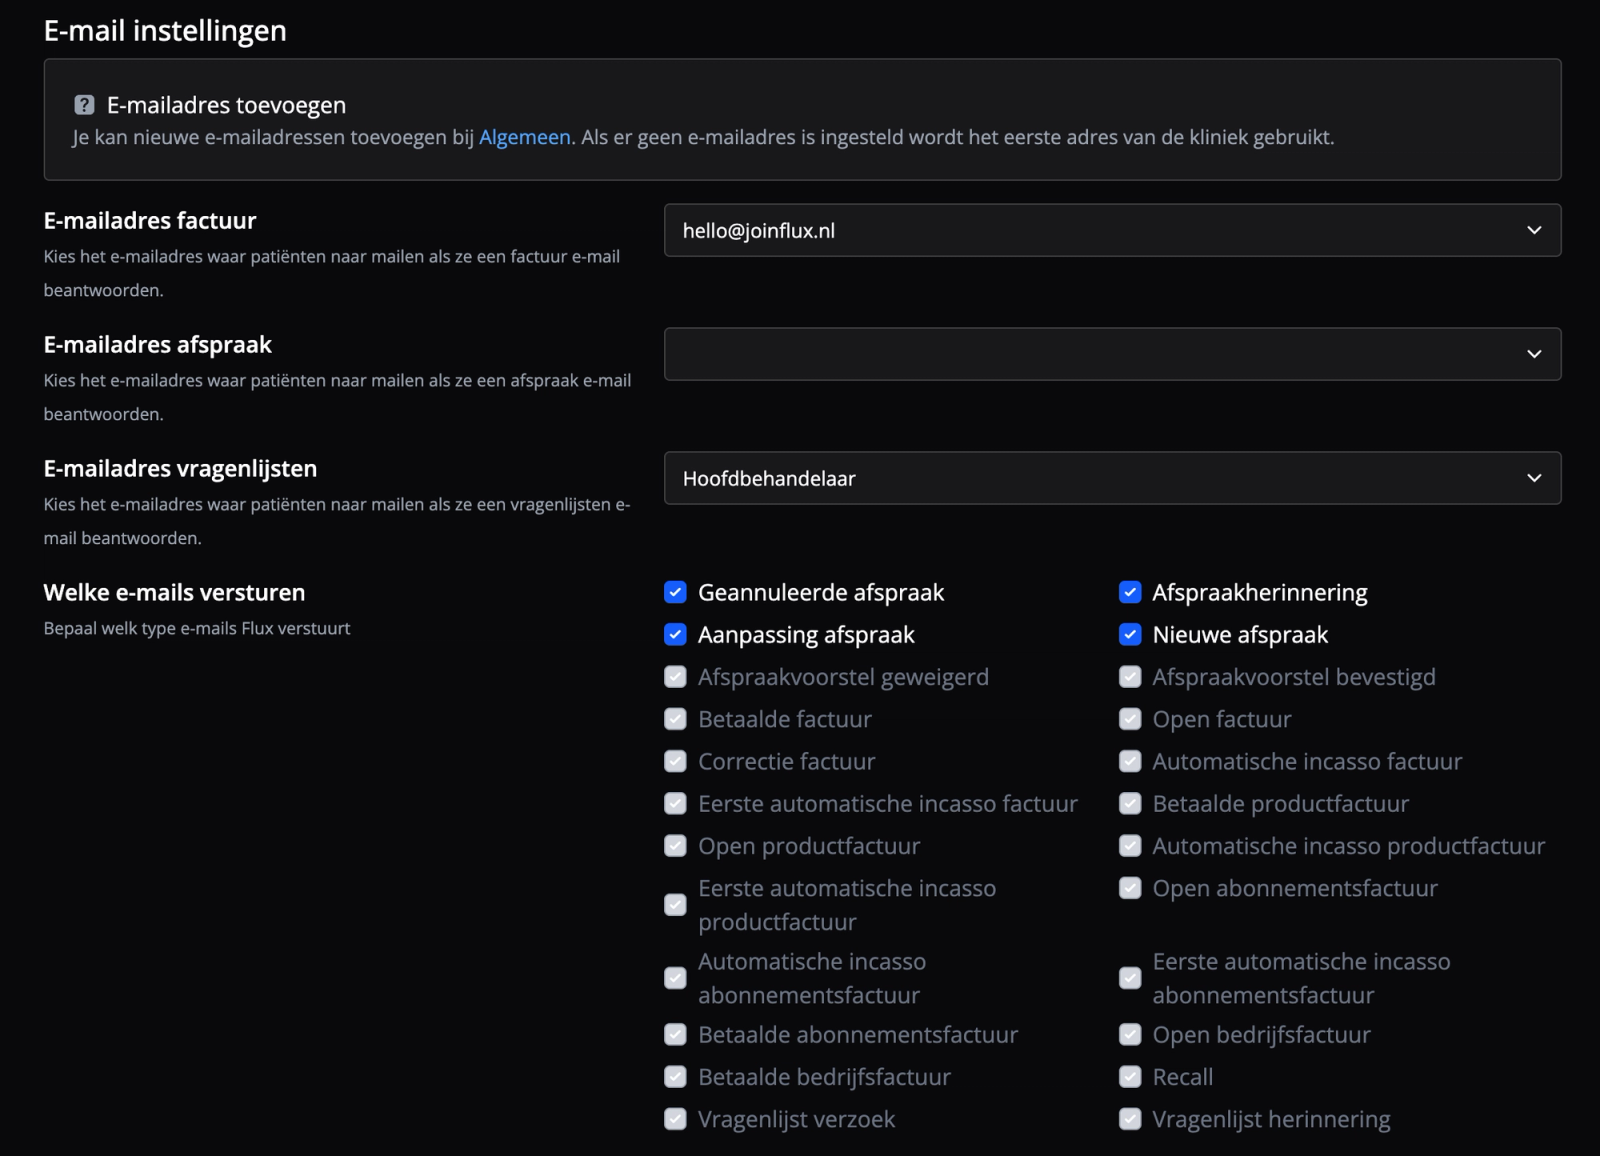Click the E-mailadres toevoegen title

tap(226, 105)
